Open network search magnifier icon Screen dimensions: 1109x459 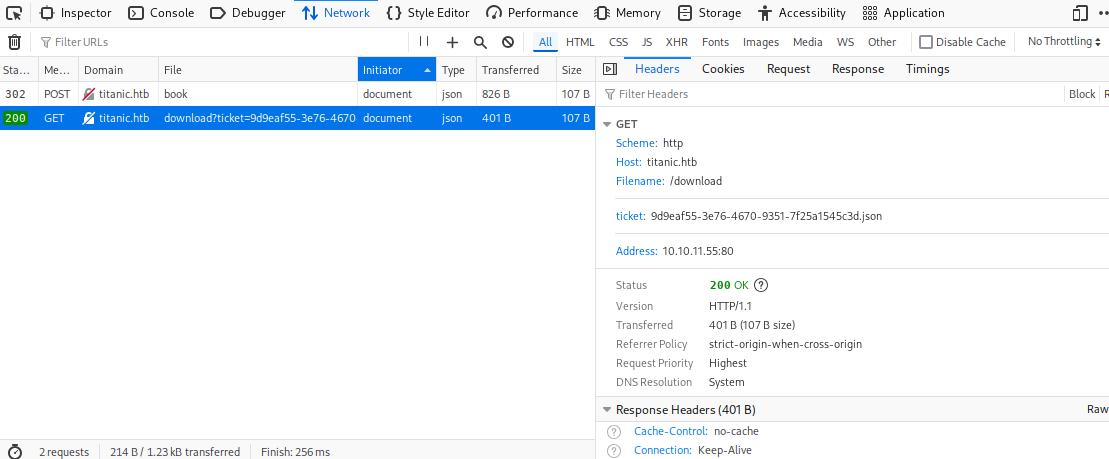point(480,42)
